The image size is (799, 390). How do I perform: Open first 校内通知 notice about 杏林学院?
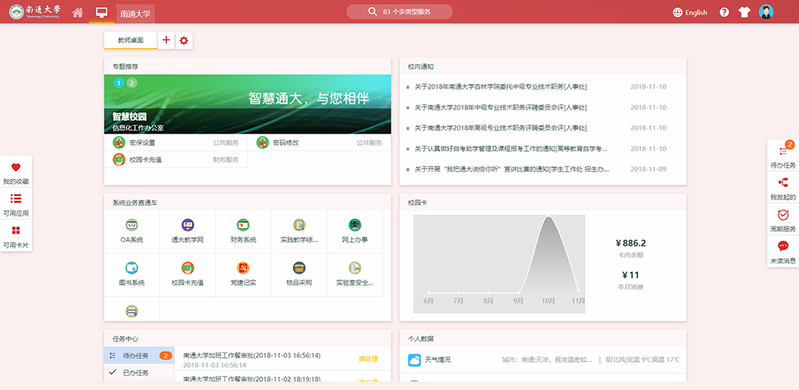[x=500, y=87]
